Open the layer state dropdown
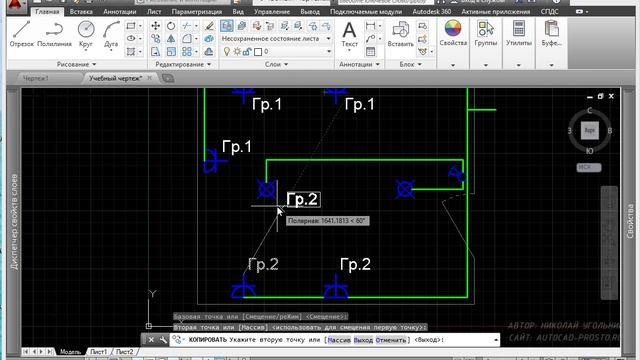The image size is (640, 360). [329, 39]
